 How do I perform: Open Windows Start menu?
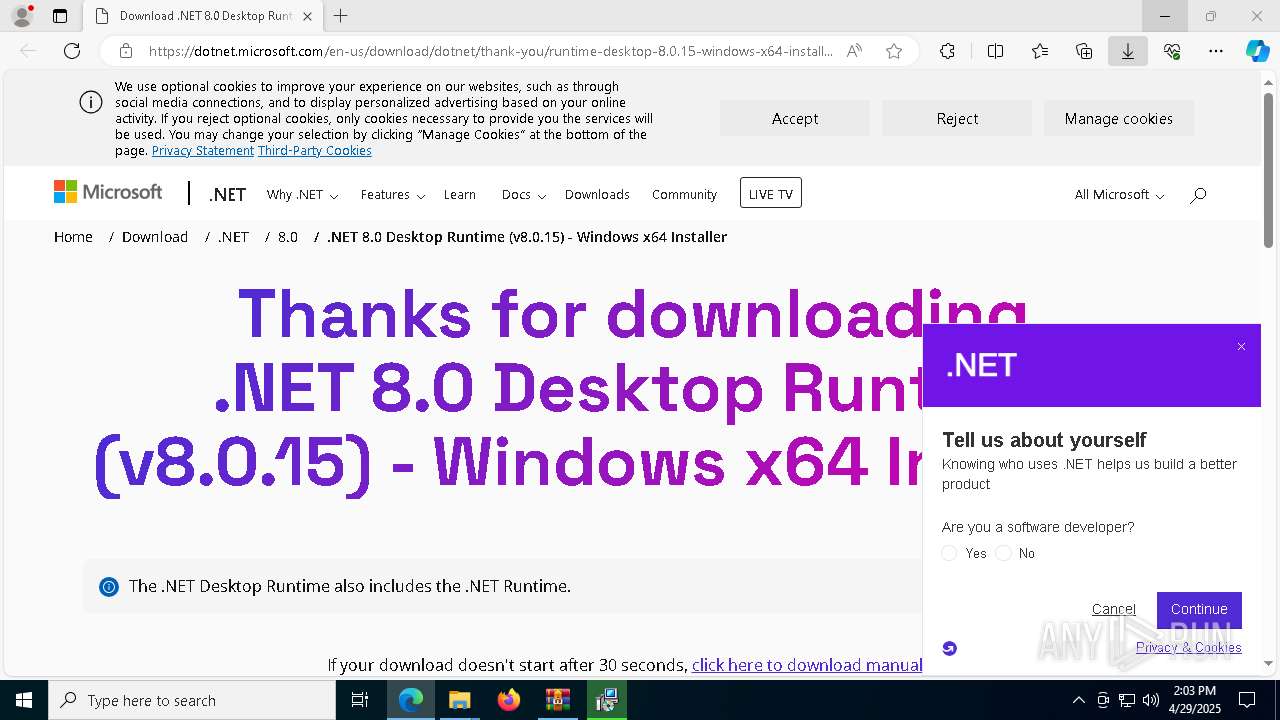point(24,700)
